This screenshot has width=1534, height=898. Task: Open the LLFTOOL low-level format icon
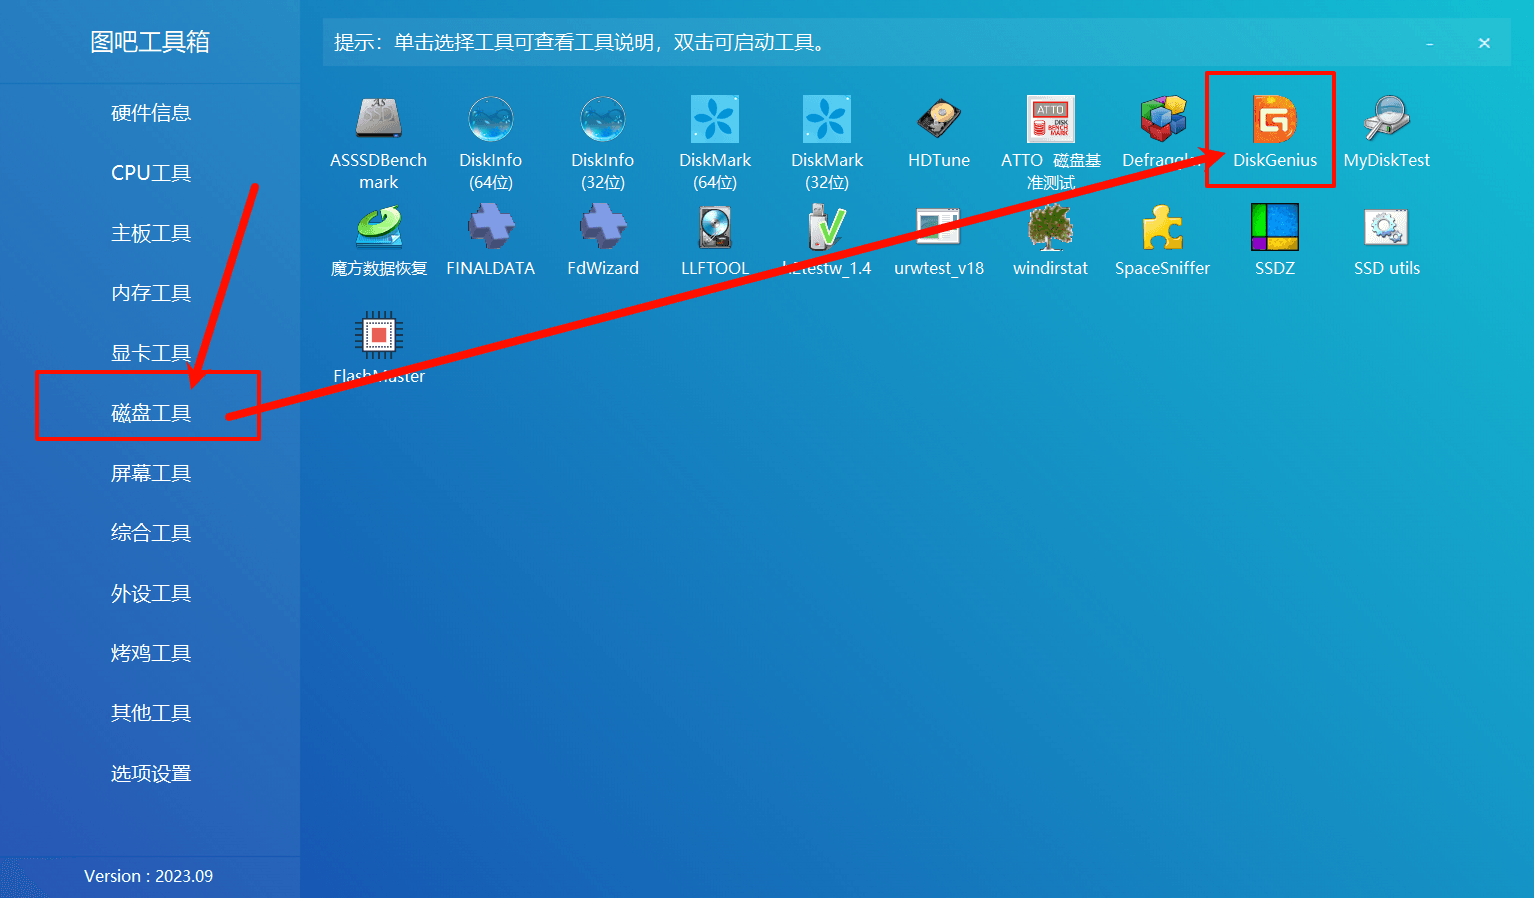tap(714, 228)
